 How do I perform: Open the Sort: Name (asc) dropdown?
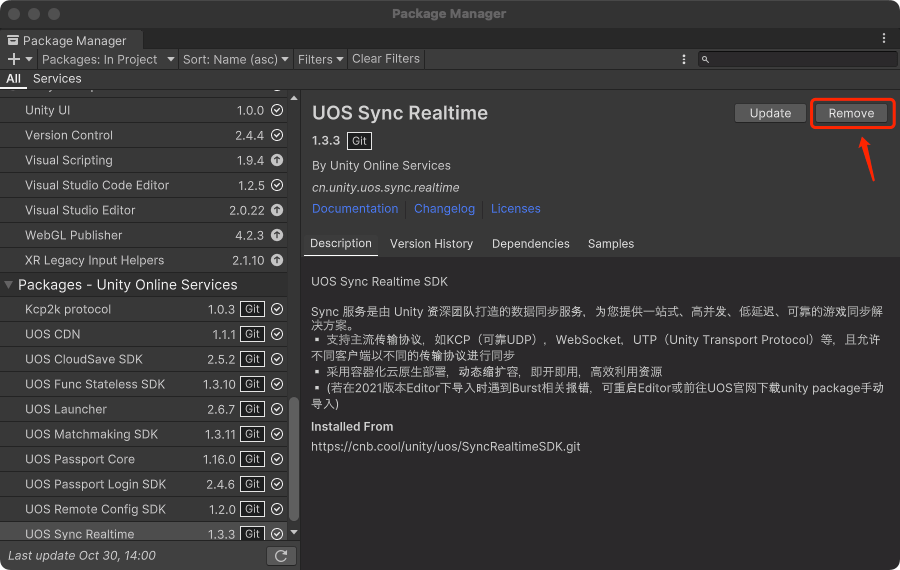click(235, 59)
